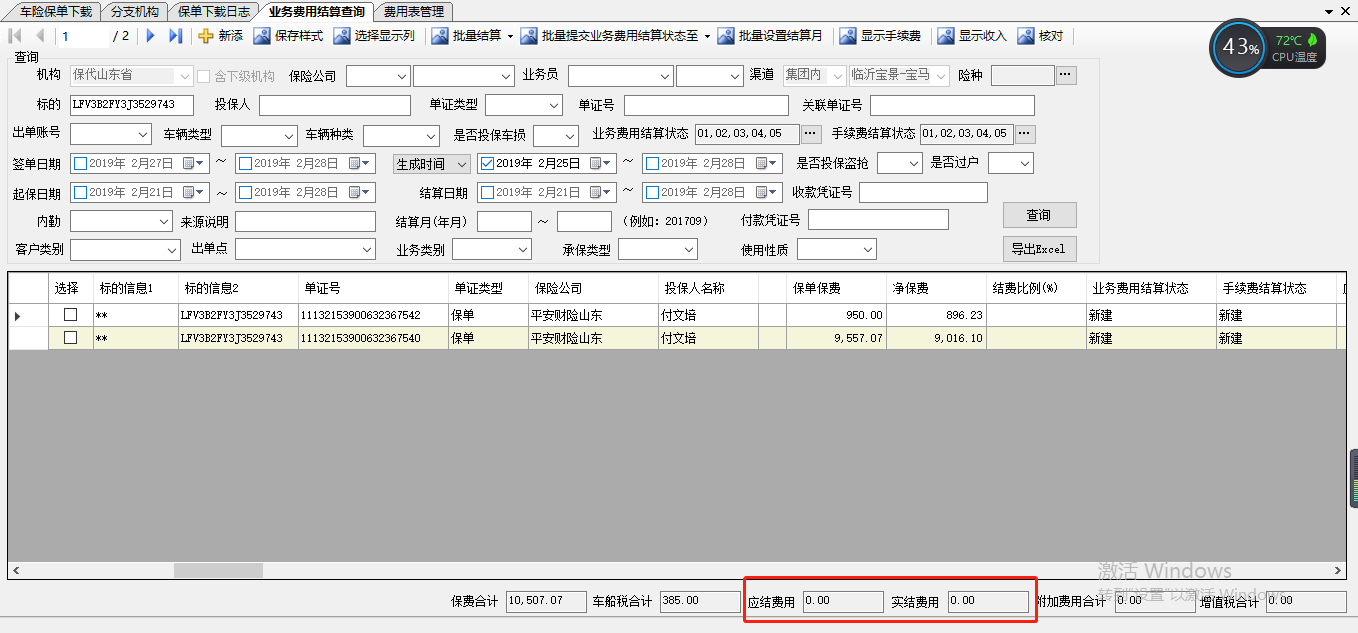Expand the 出单账号 dropdown
Screen dimensions: 1358x633
point(142,135)
